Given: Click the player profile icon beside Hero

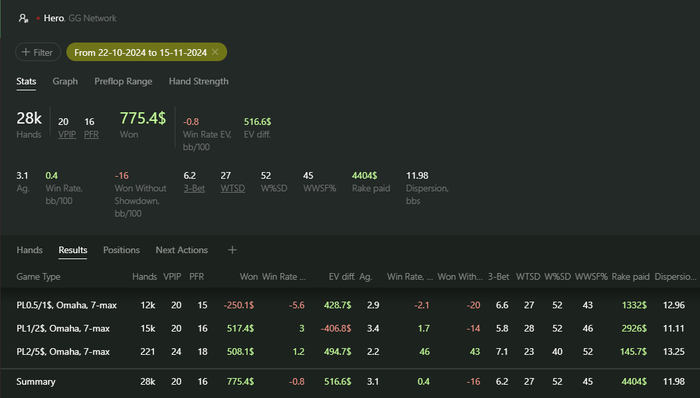Looking at the screenshot, I should 23,18.
